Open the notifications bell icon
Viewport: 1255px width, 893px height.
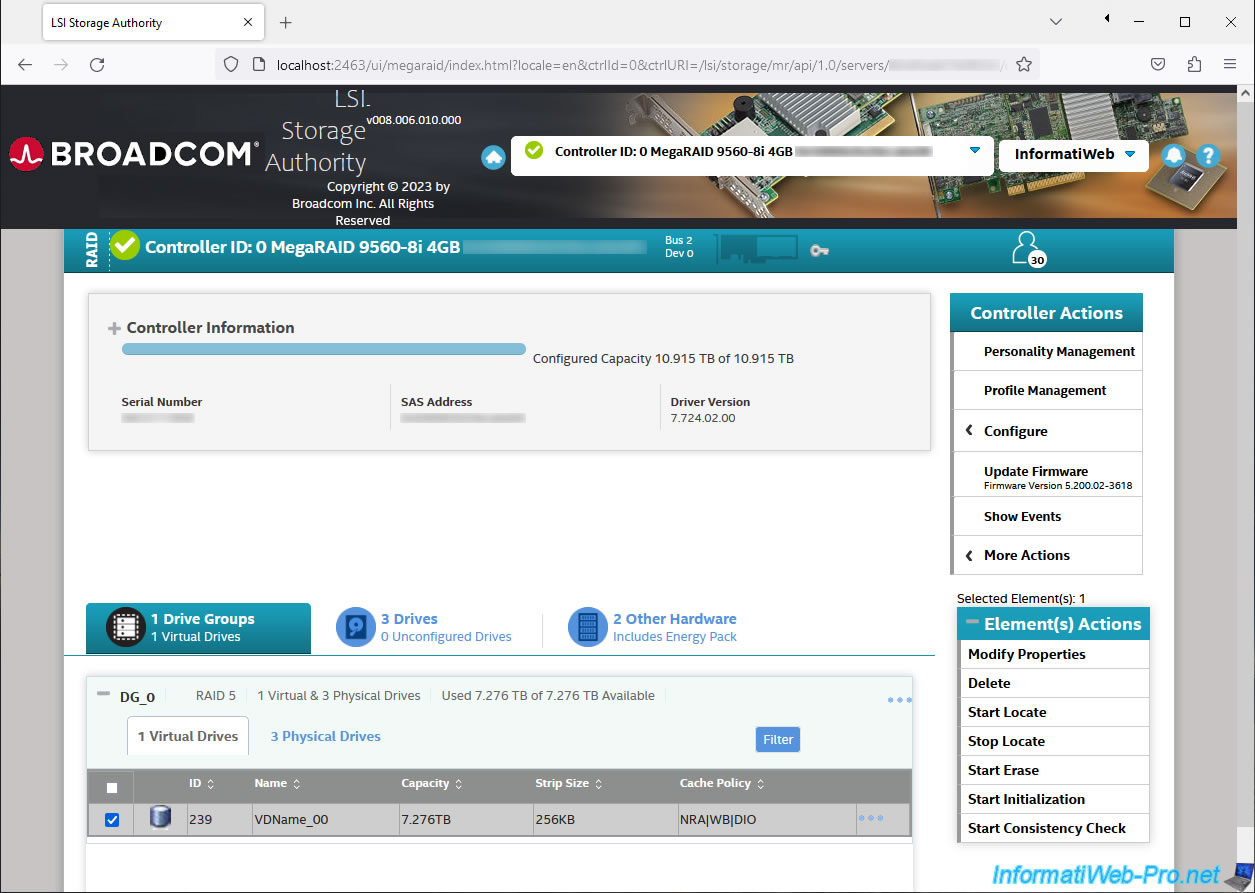pos(1173,155)
